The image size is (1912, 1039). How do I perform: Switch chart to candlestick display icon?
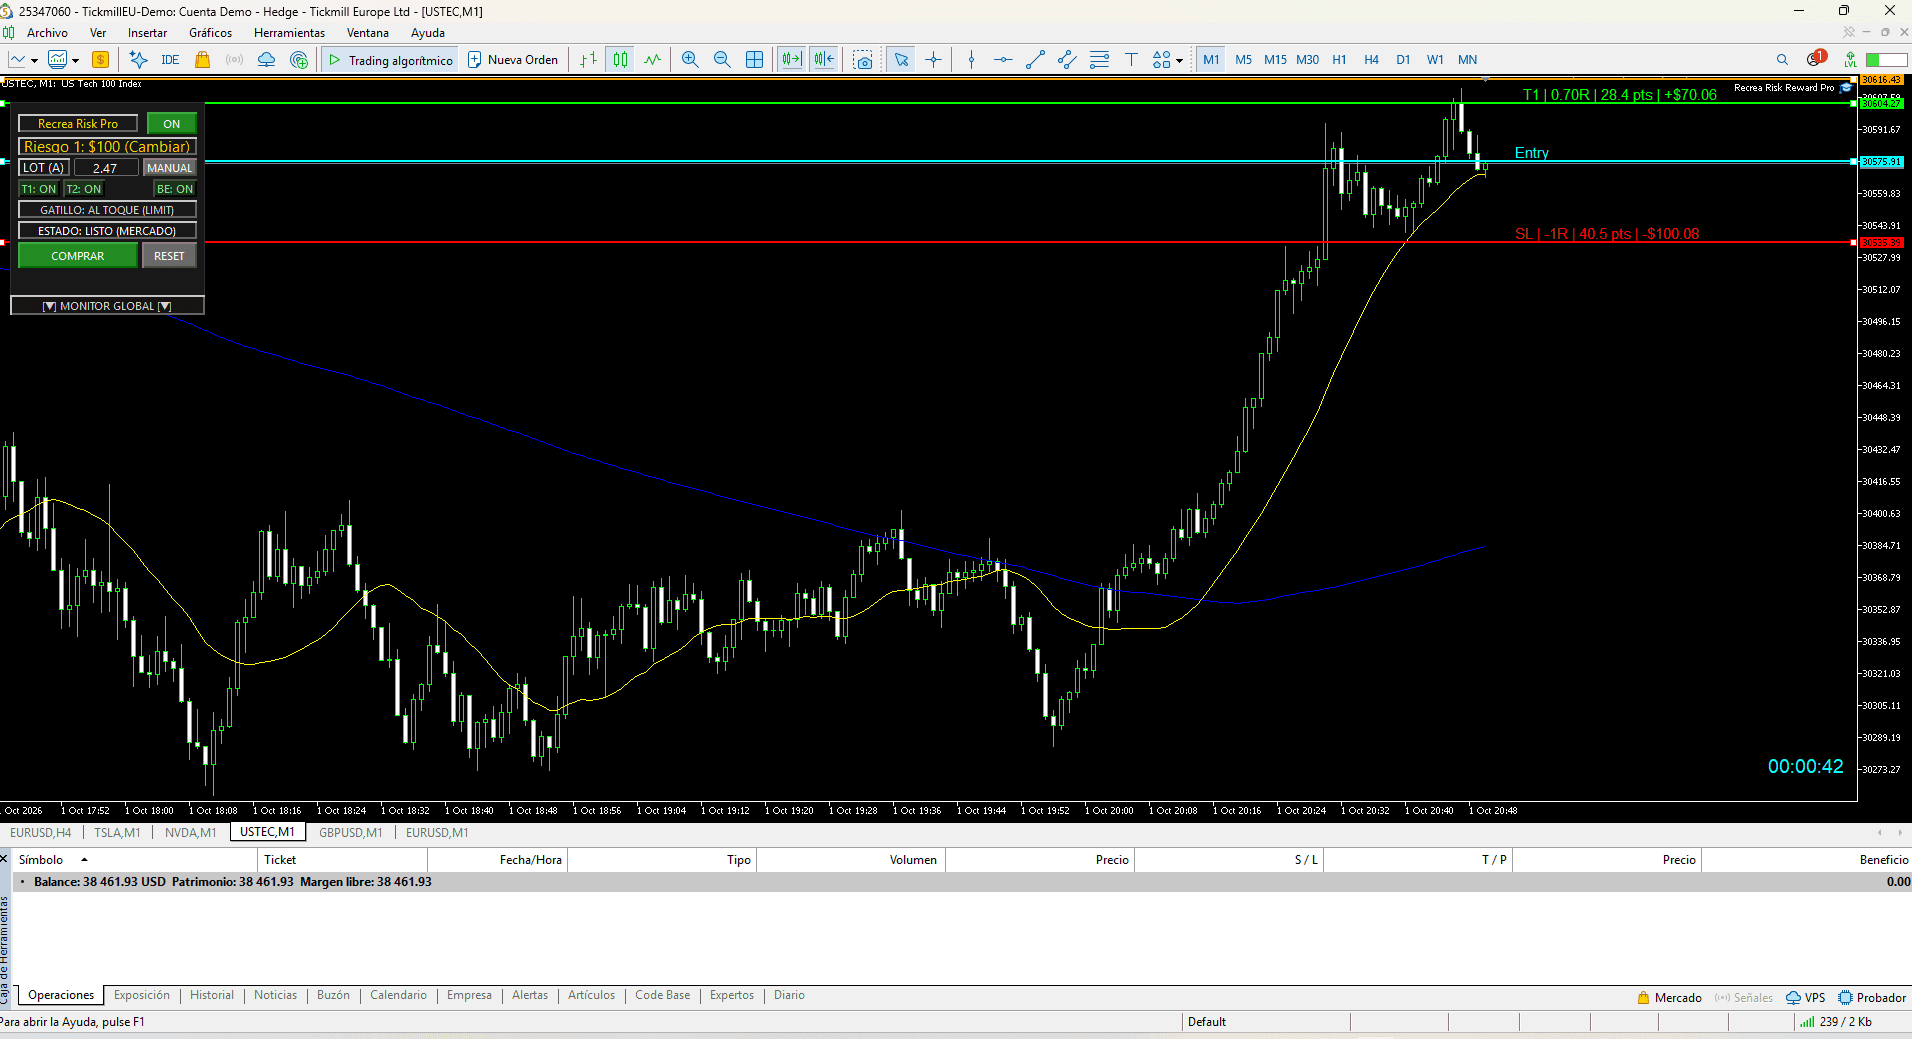click(621, 60)
